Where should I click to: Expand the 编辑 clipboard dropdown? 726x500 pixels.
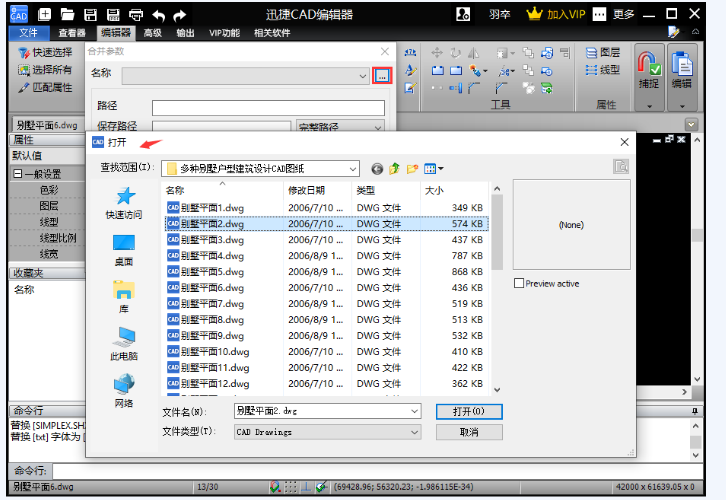click(682, 106)
